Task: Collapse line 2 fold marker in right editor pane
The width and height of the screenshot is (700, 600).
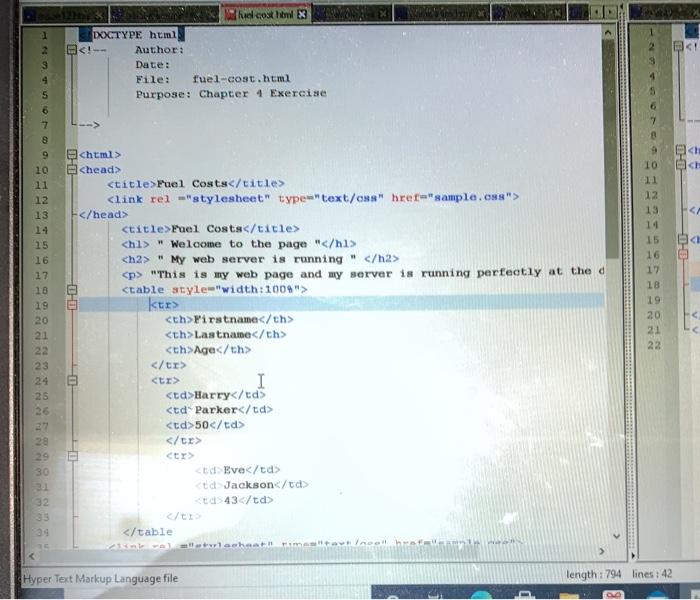Action: pos(678,46)
